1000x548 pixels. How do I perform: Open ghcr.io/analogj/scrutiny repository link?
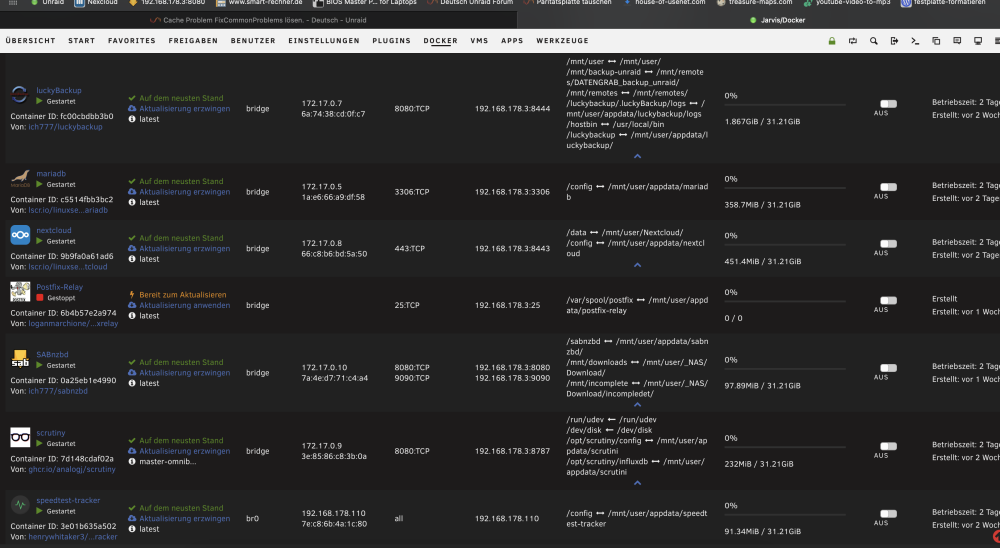click(x=72, y=469)
